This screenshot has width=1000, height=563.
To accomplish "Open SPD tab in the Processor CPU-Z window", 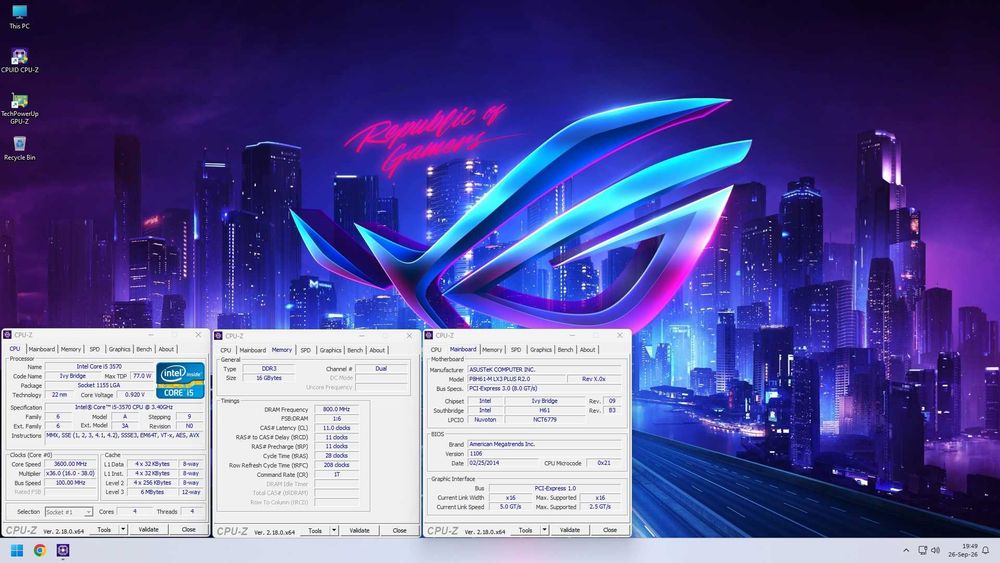I will [x=94, y=349].
